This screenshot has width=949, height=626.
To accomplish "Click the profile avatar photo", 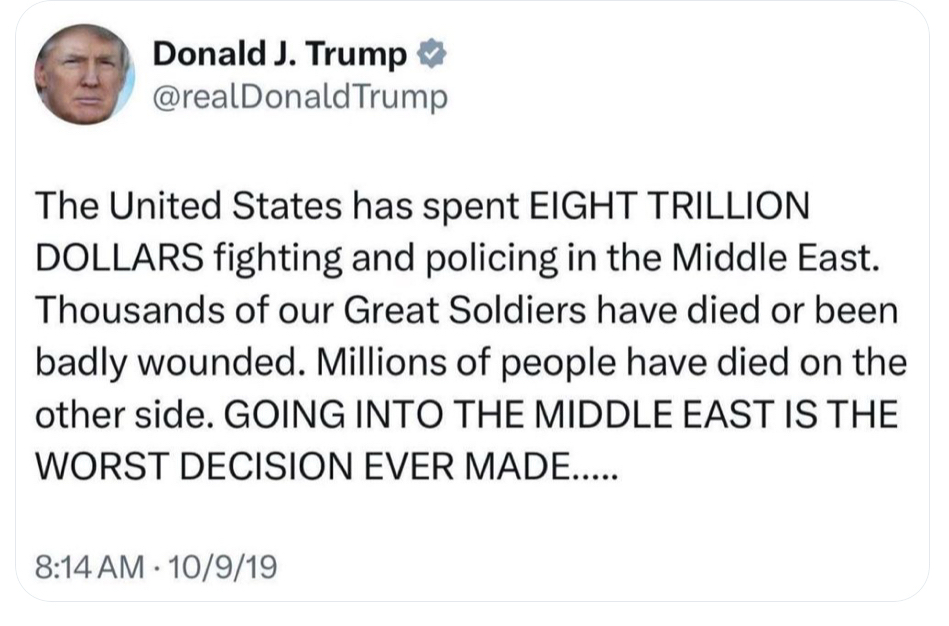I will click(83, 75).
